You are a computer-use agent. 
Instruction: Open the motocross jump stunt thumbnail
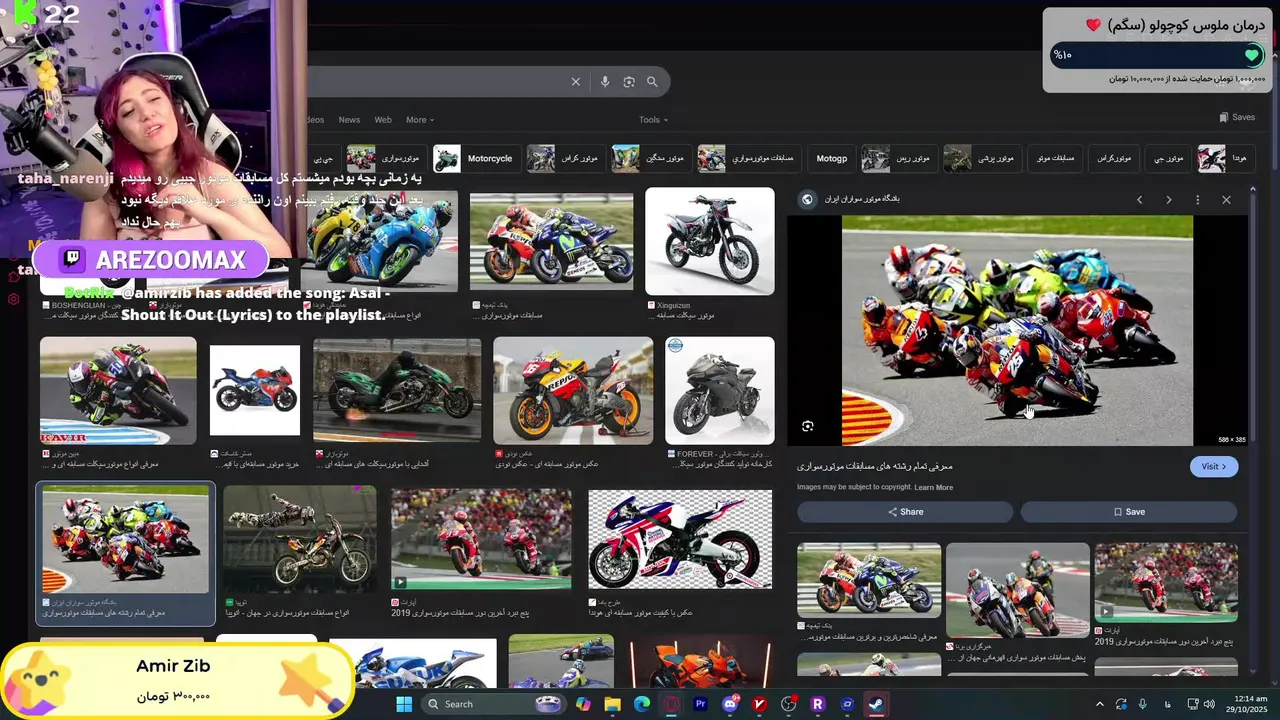tap(300, 540)
